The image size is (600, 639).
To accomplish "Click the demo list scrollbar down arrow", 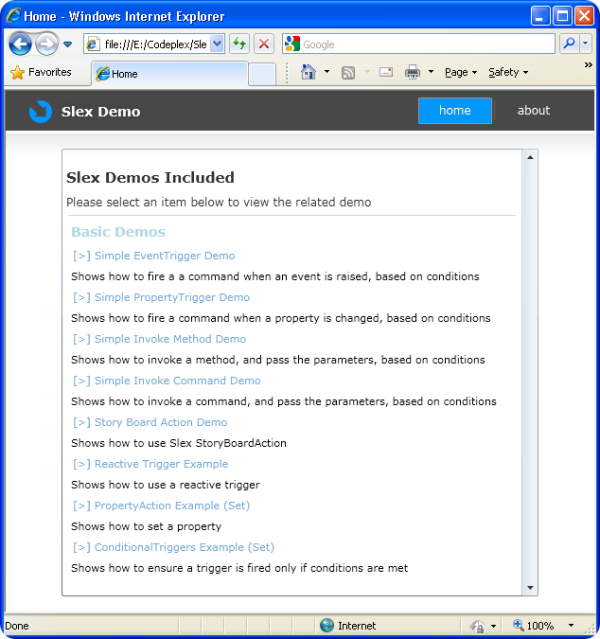I will pyautogui.click(x=530, y=587).
